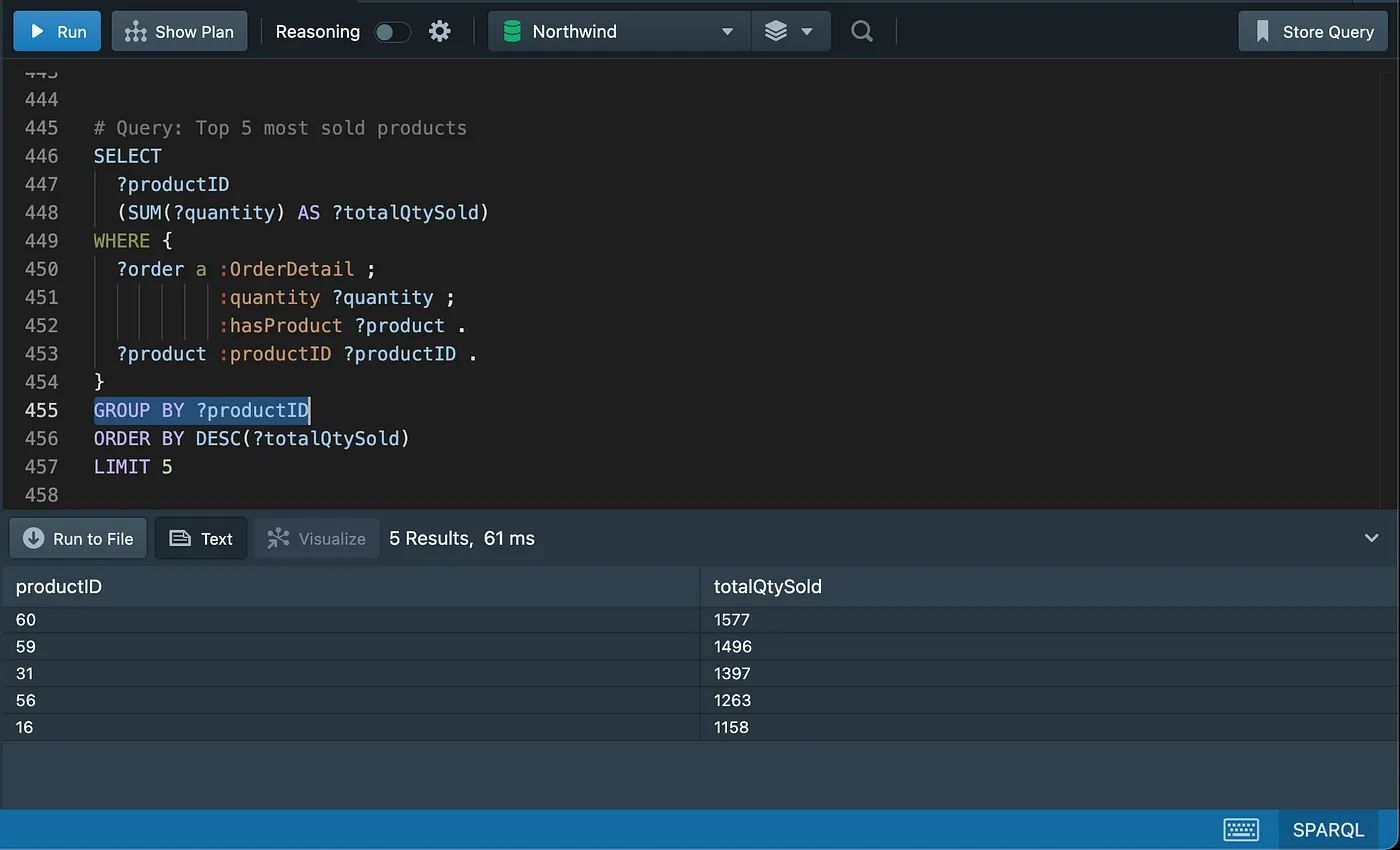Viewport: 1400px width, 850px height.
Task: Click the SELECT keyword on line 446
Action: coord(127,156)
